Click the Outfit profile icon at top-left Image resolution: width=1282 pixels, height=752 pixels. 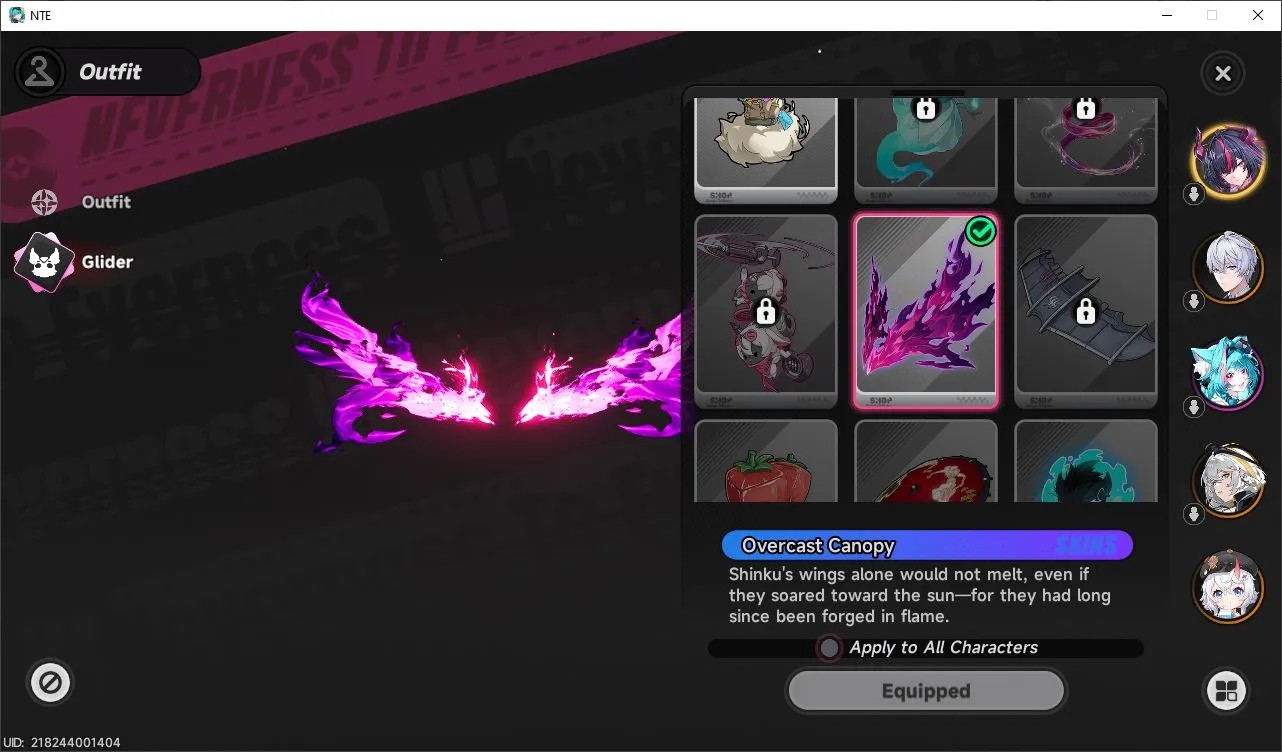40,72
